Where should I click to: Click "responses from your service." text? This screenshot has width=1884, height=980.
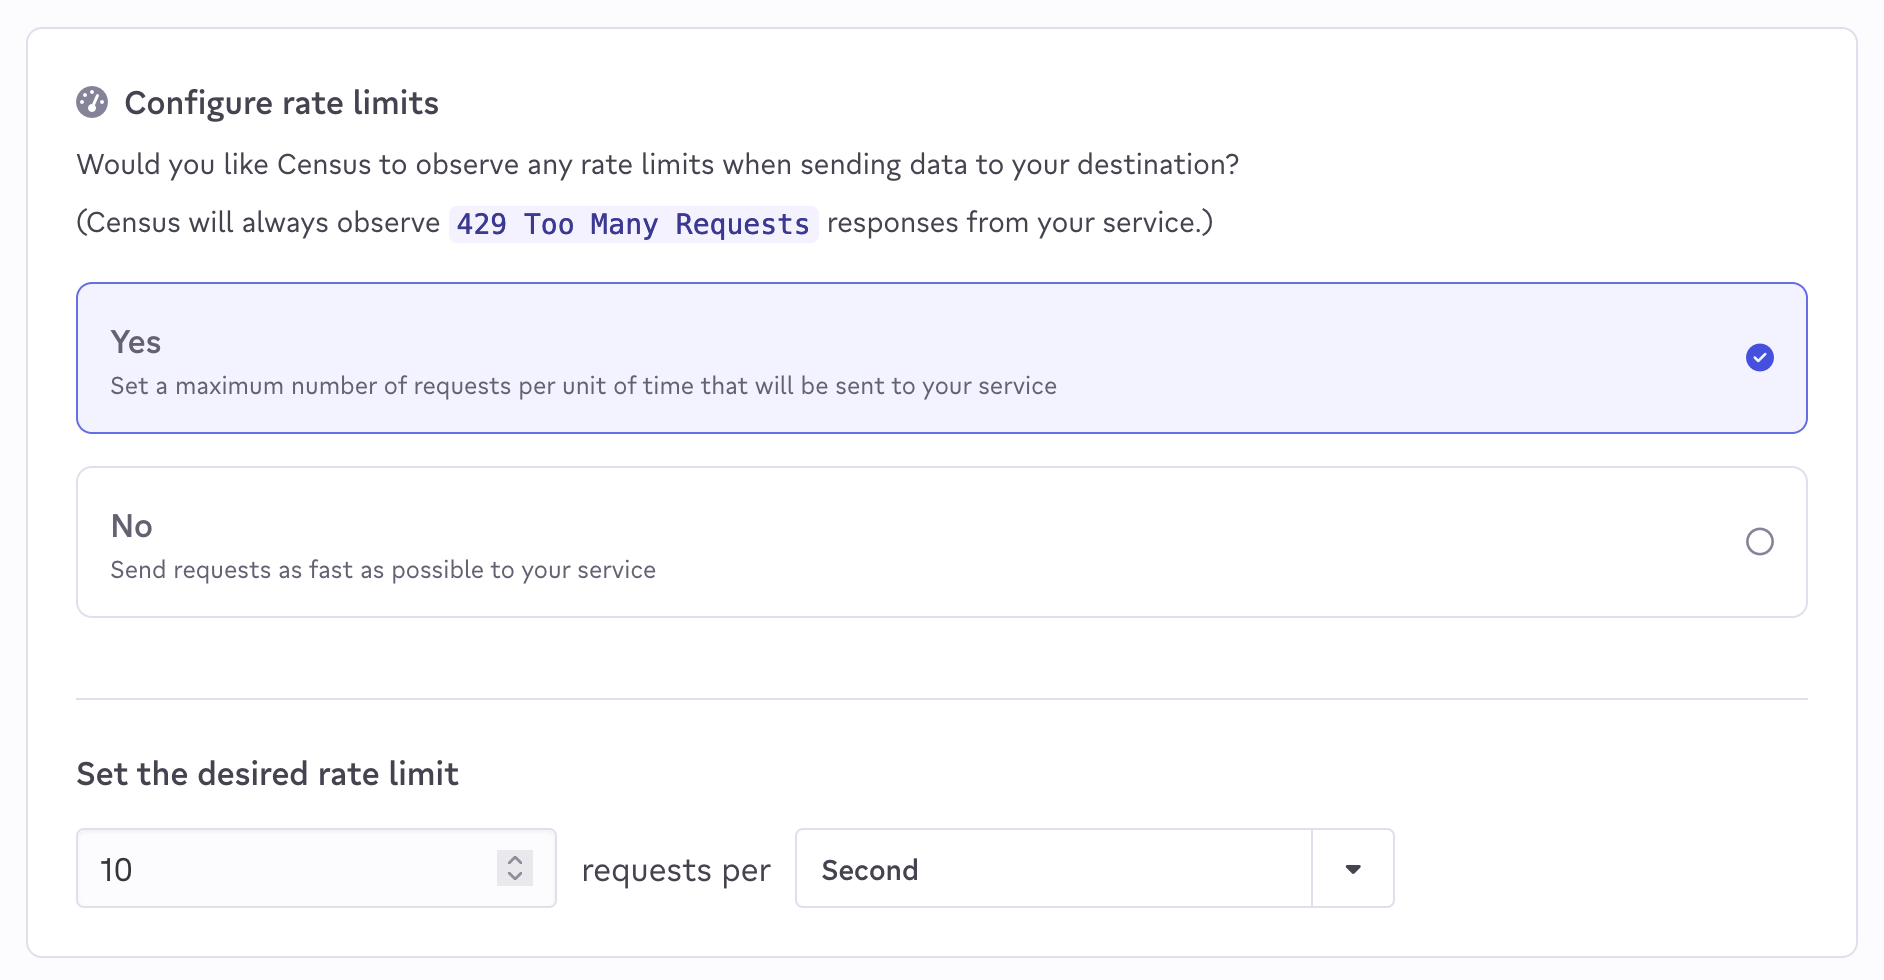(1019, 223)
